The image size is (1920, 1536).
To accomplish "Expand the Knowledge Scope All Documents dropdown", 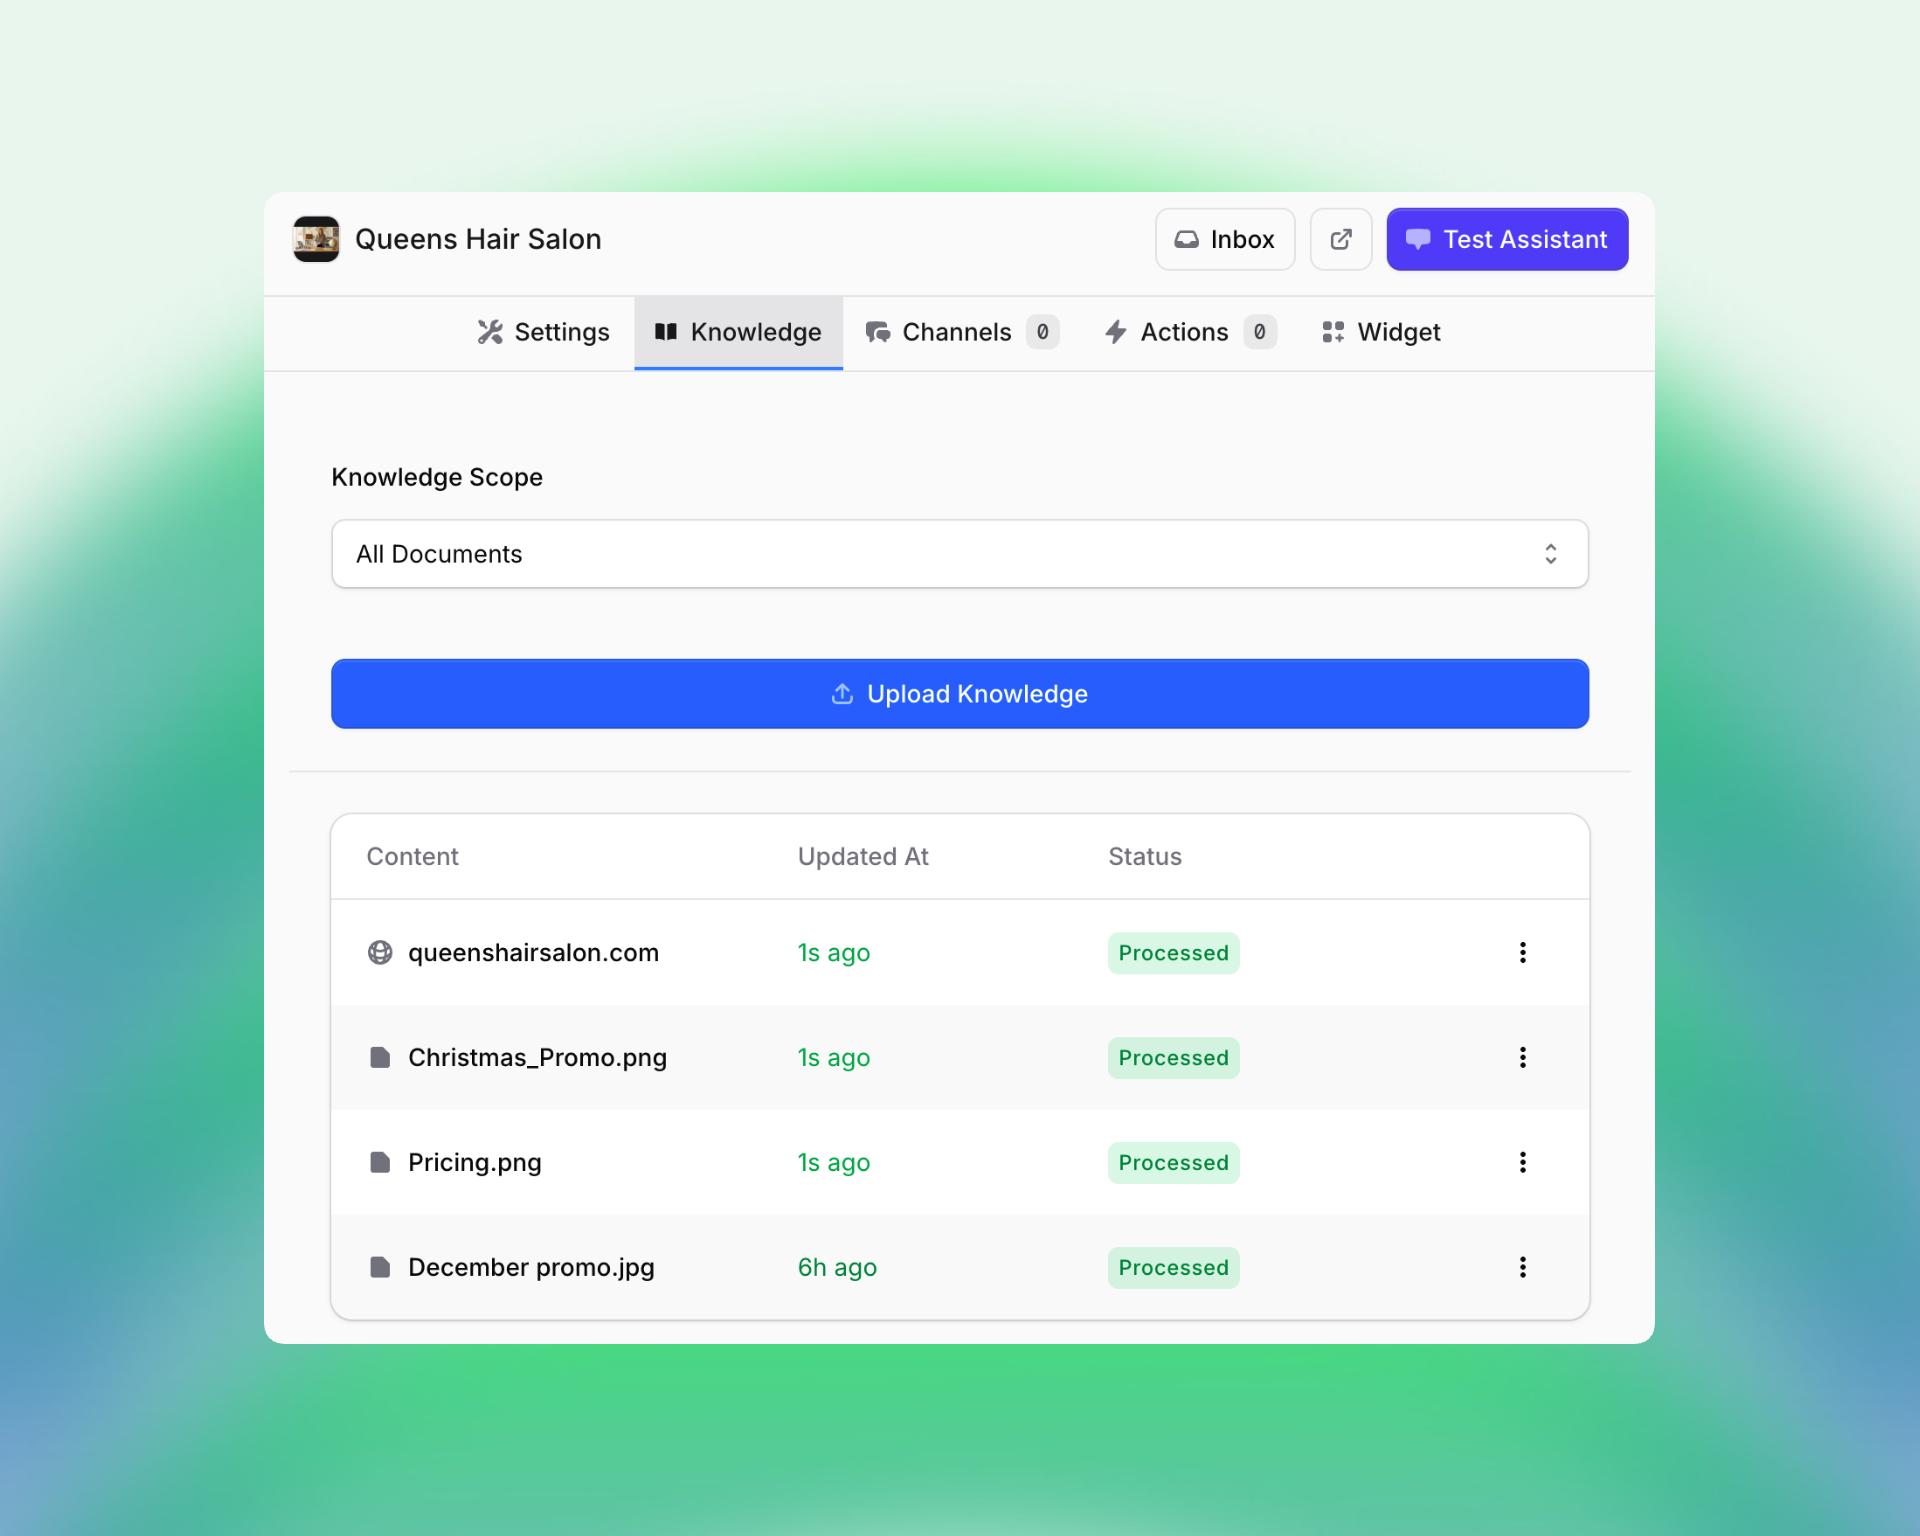I will pyautogui.click(x=959, y=554).
